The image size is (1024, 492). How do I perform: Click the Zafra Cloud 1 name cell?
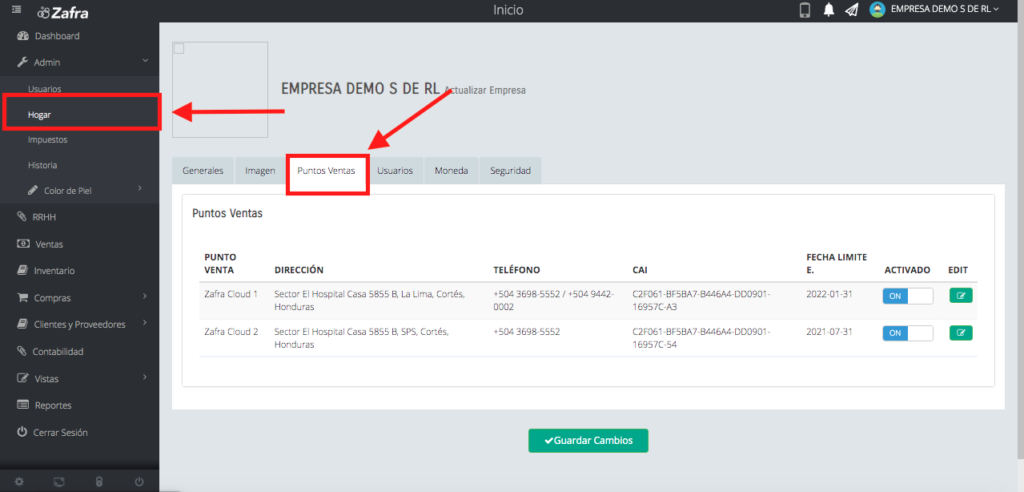point(231,294)
